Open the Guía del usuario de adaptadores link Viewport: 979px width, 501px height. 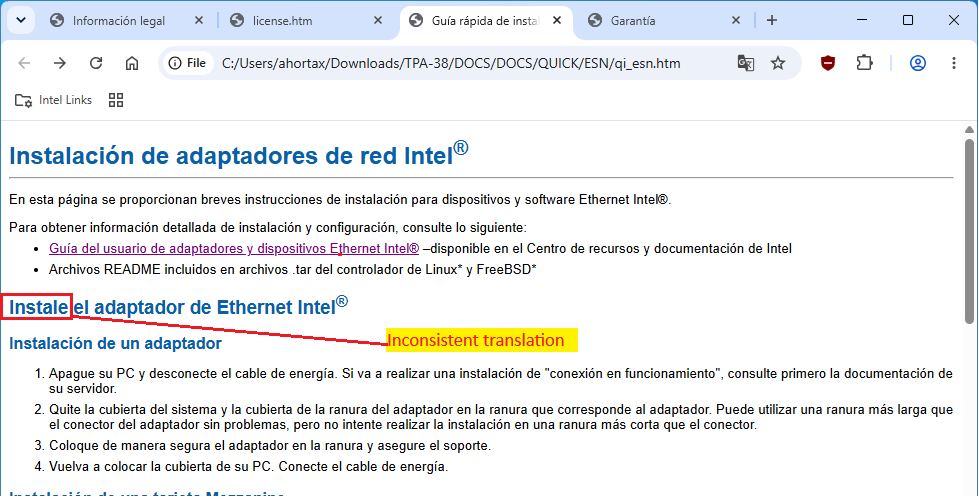point(234,249)
